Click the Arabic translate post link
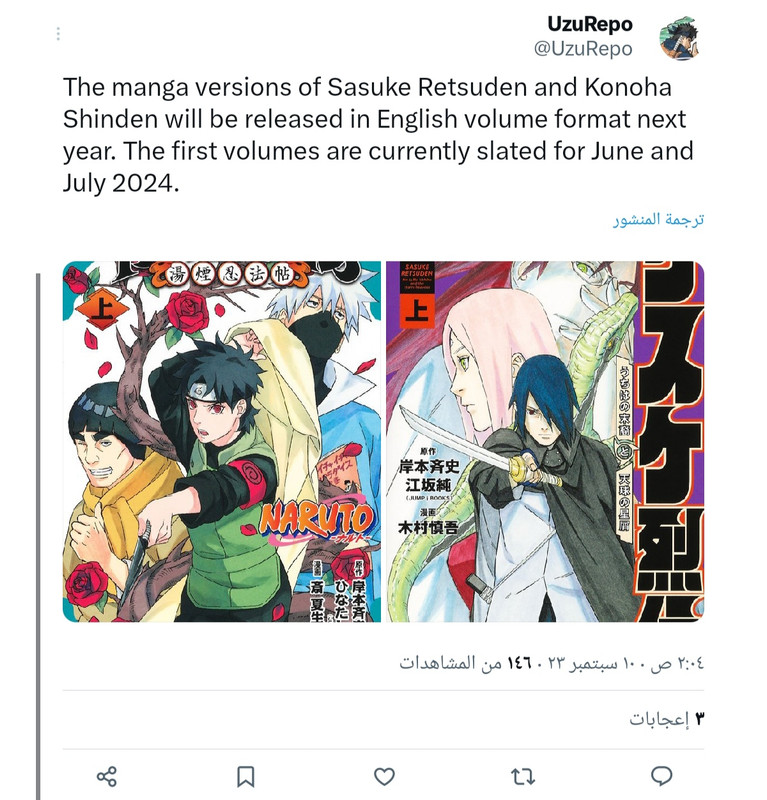The height and width of the screenshot is (800, 767). tap(658, 219)
